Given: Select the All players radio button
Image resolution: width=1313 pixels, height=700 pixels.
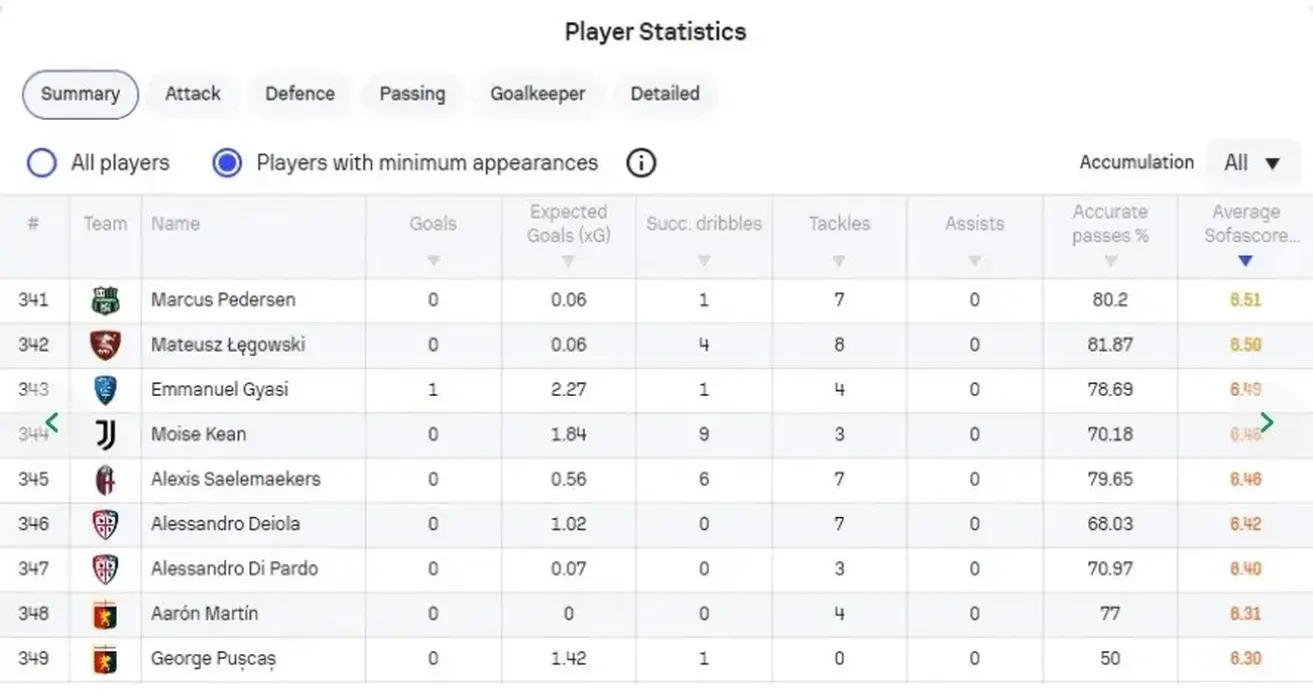Looking at the screenshot, I should coord(42,163).
